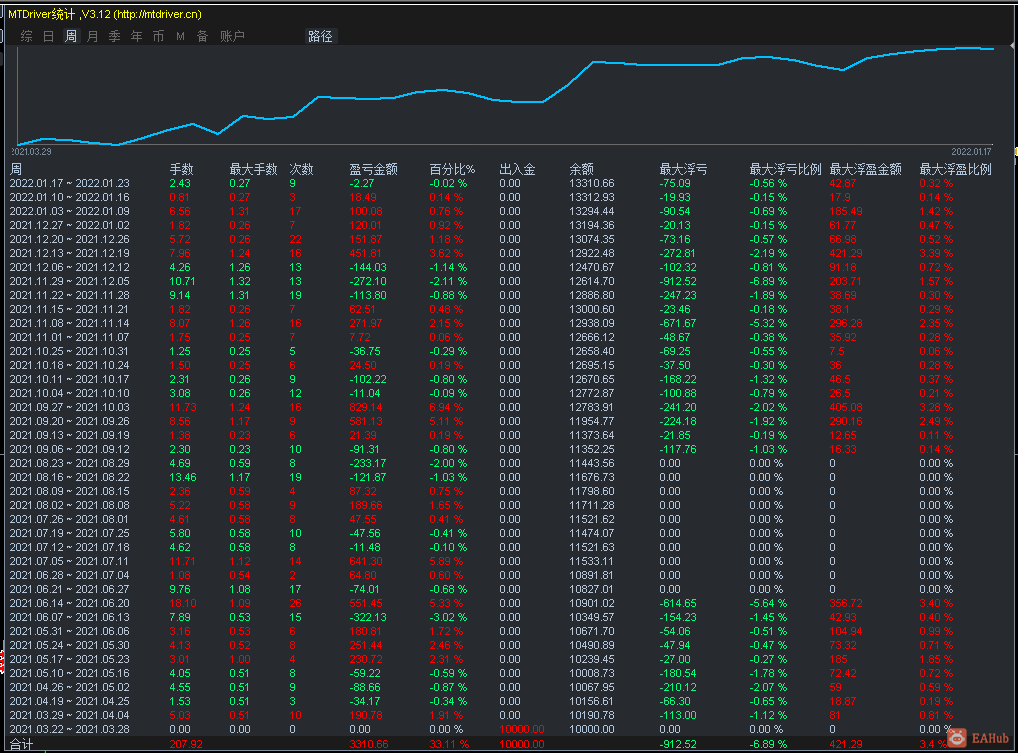
Task: Switch to the 季 quarterly tab
Action: (115, 36)
